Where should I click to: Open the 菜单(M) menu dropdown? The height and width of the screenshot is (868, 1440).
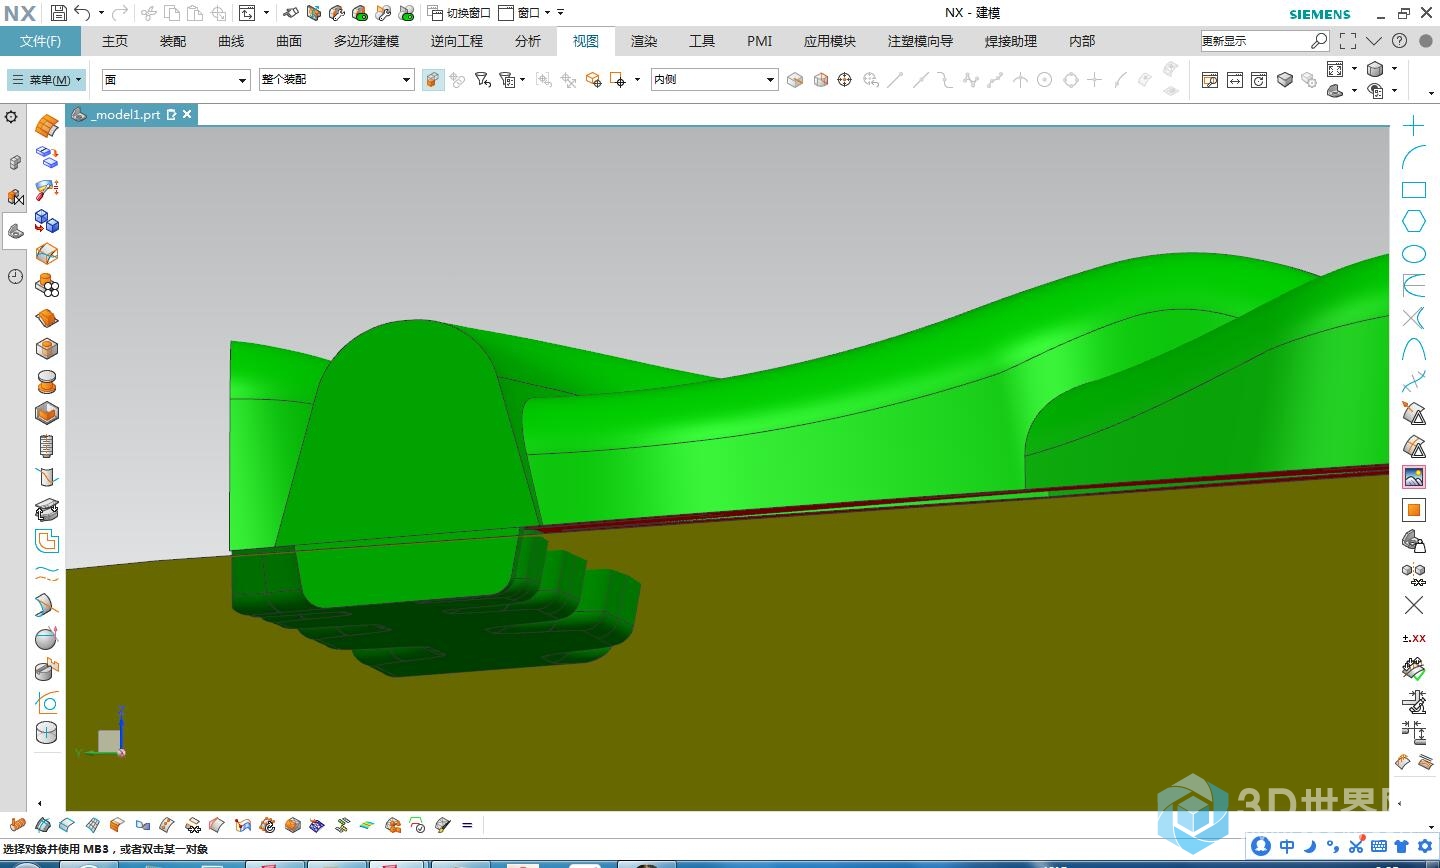[x=47, y=79]
